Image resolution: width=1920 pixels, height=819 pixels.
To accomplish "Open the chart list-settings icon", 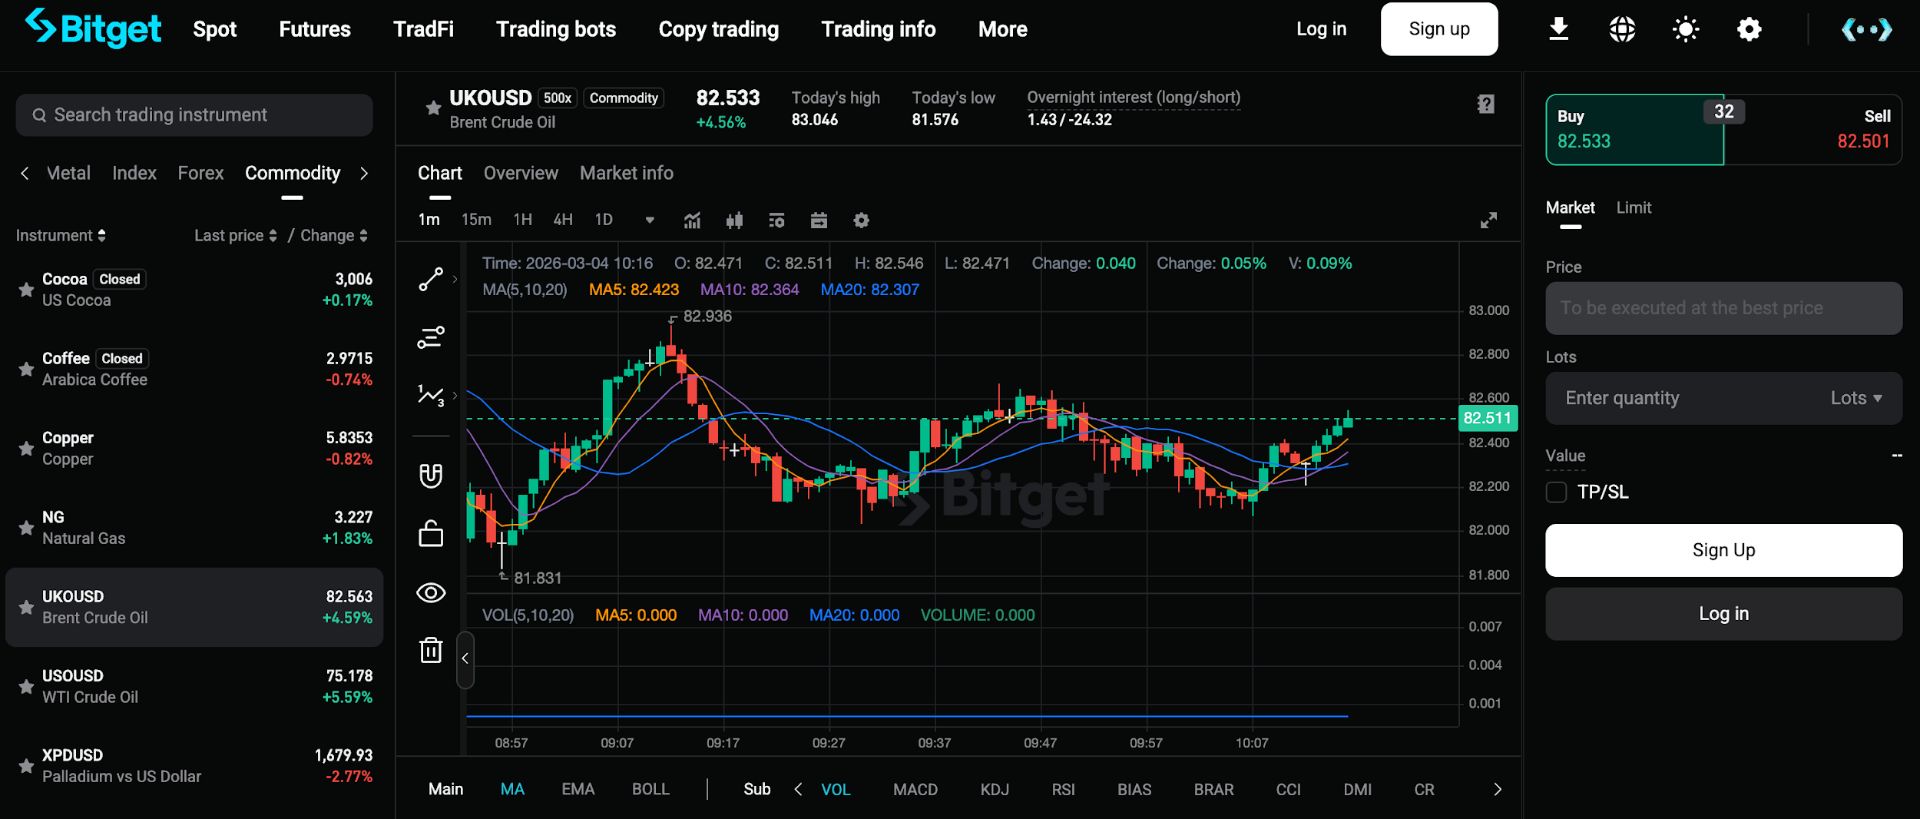I will point(777,220).
